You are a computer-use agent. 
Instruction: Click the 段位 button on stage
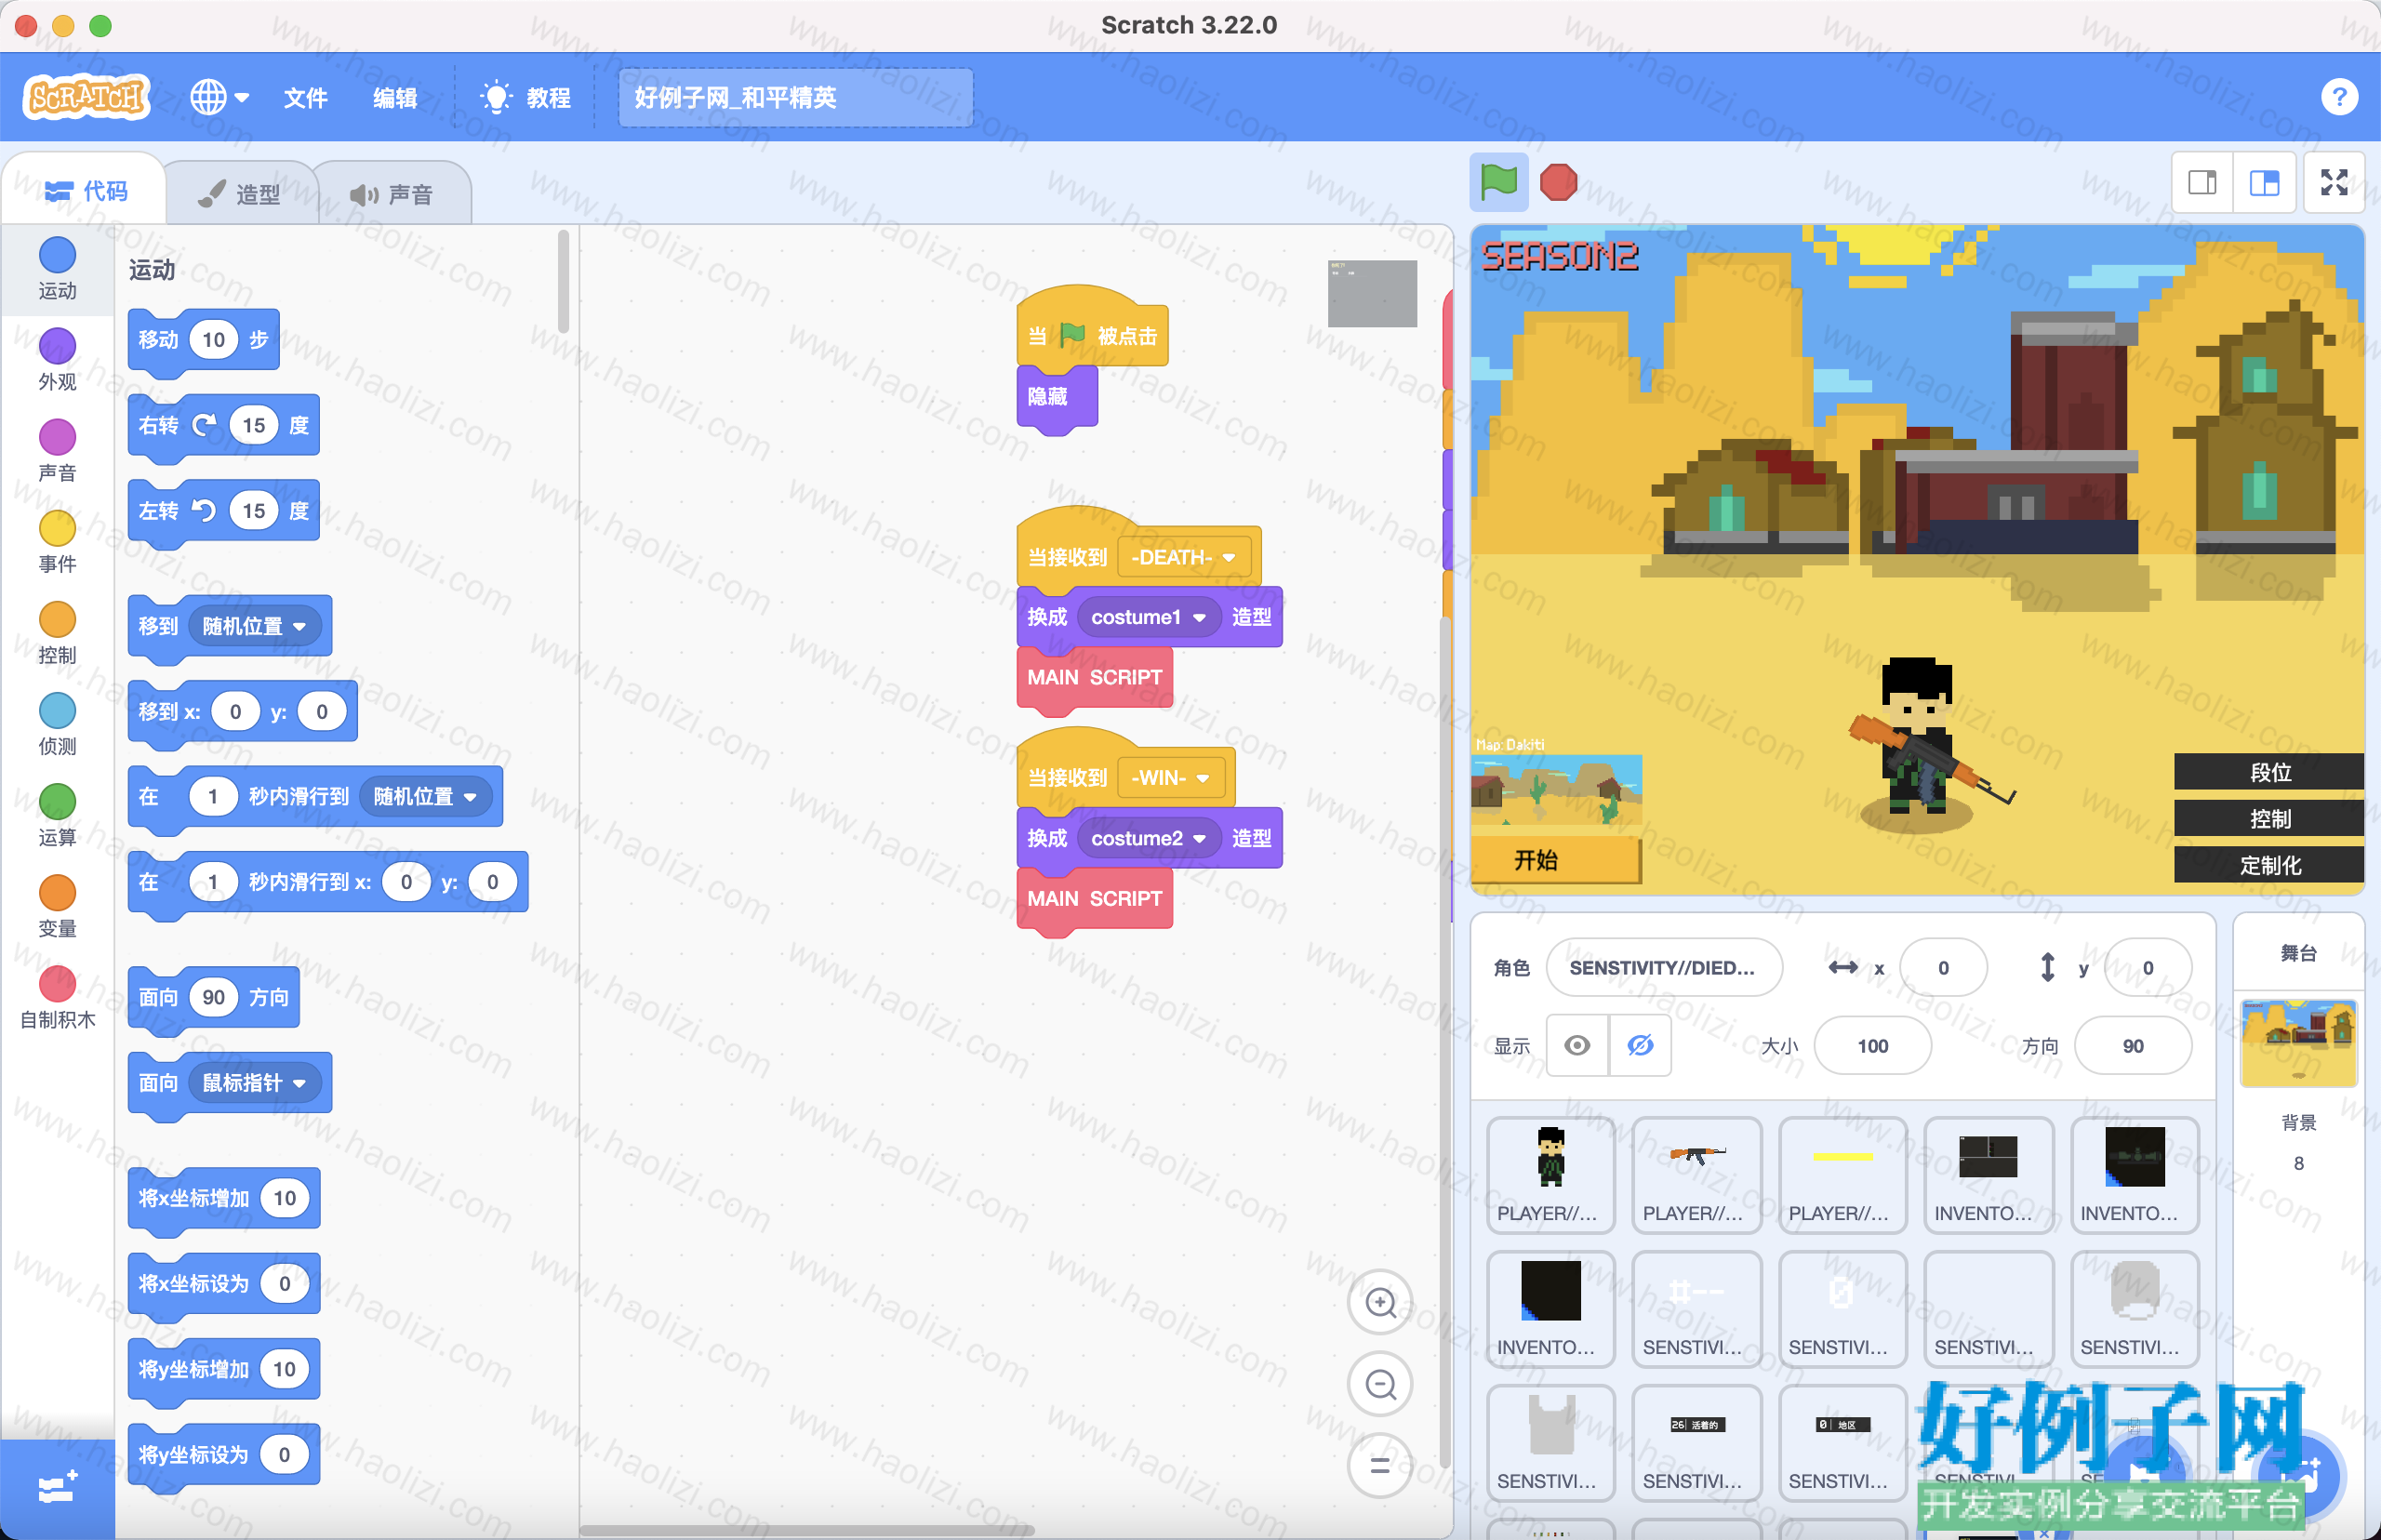[x=2268, y=772]
